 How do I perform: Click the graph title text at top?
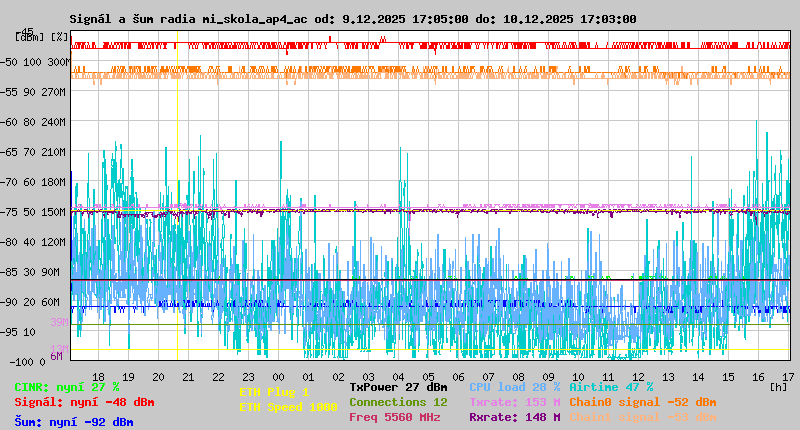pos(352,19)
